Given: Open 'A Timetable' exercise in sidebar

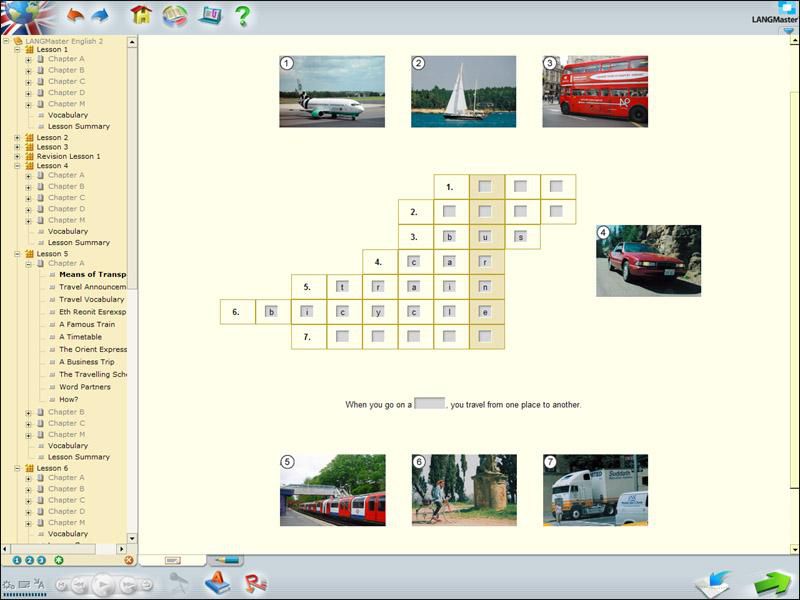Looking at the screenshot, I should point(80,337).
